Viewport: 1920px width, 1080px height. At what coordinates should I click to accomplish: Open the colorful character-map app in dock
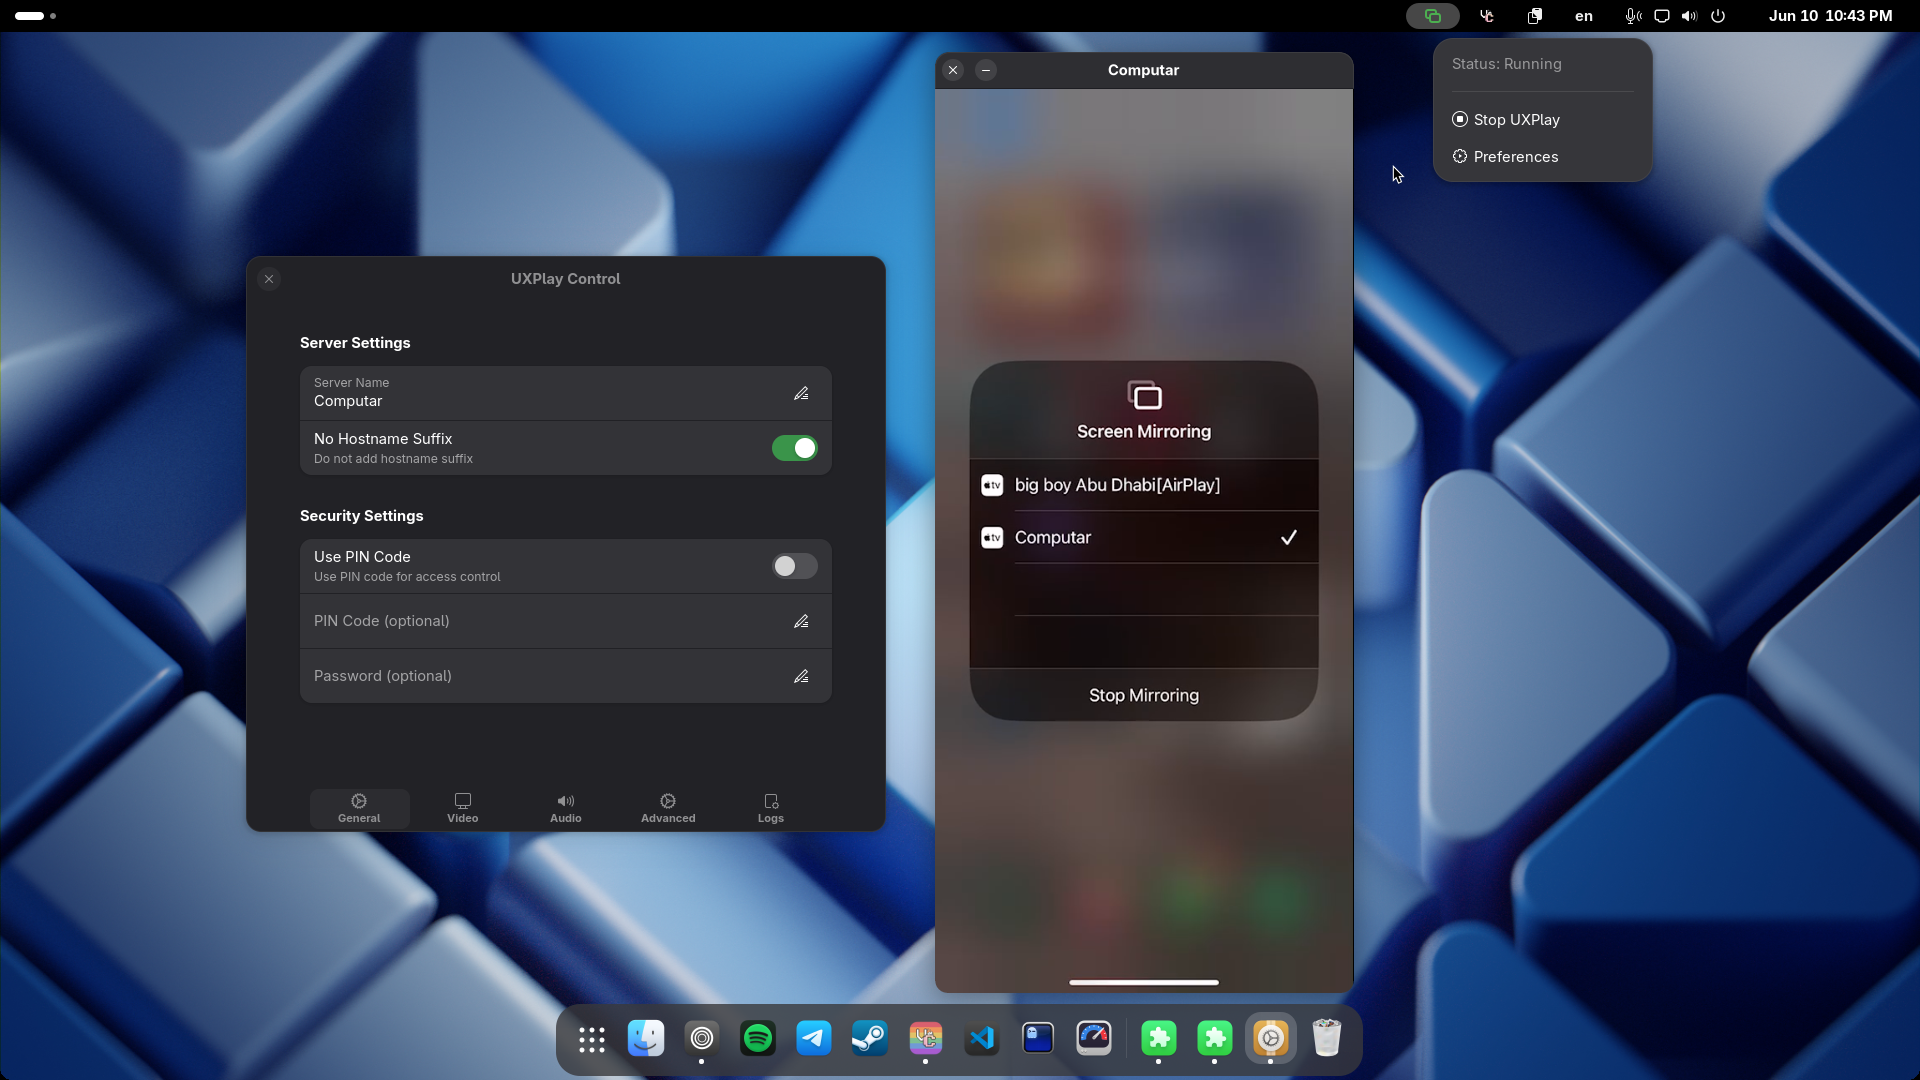(926, 1039)
